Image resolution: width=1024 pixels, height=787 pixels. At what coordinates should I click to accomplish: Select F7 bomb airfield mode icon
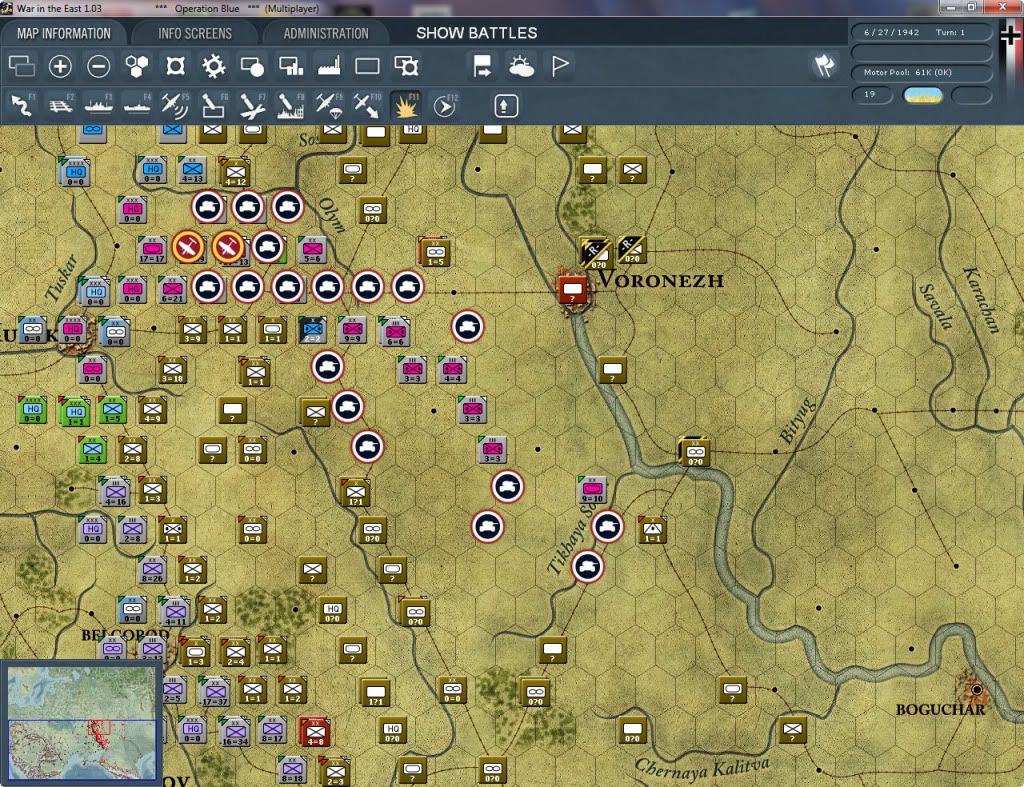click(252, 105)
